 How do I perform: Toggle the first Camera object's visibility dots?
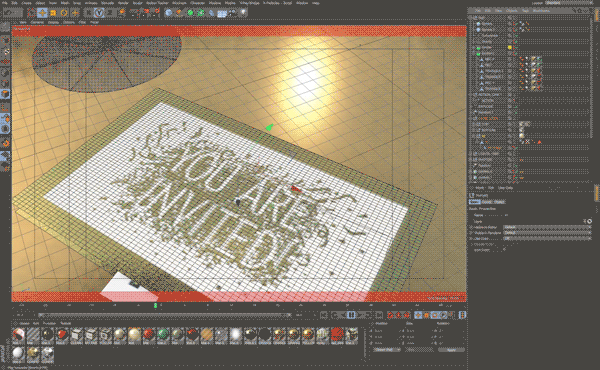(x=510, y=24)
